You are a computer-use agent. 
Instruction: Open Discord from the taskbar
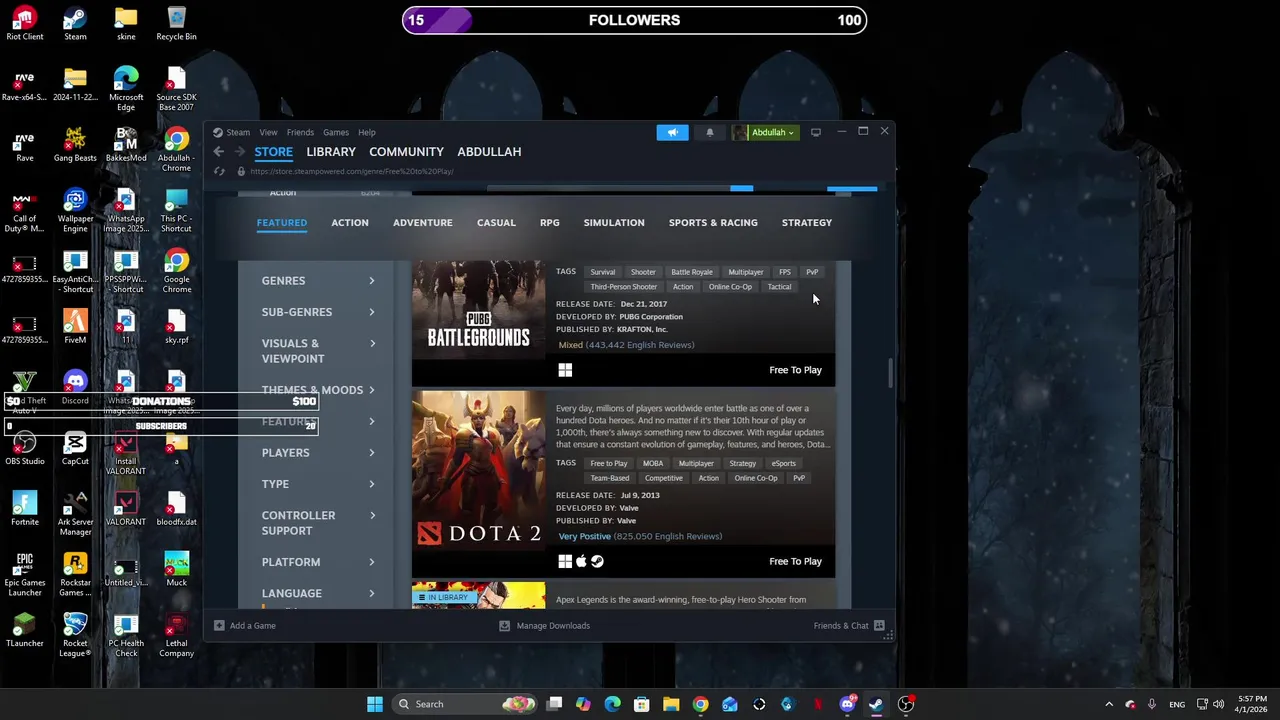847,704
